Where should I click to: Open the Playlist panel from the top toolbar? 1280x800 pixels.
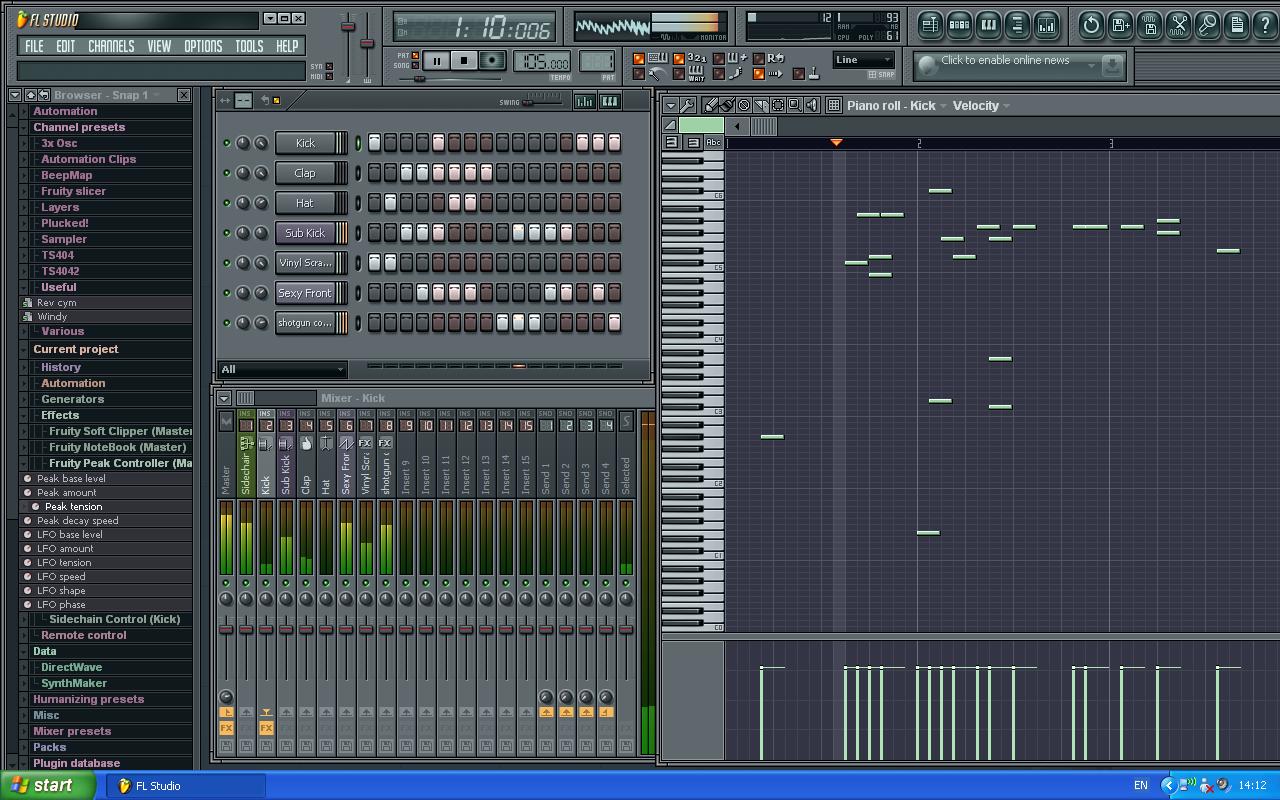[930, 25]
